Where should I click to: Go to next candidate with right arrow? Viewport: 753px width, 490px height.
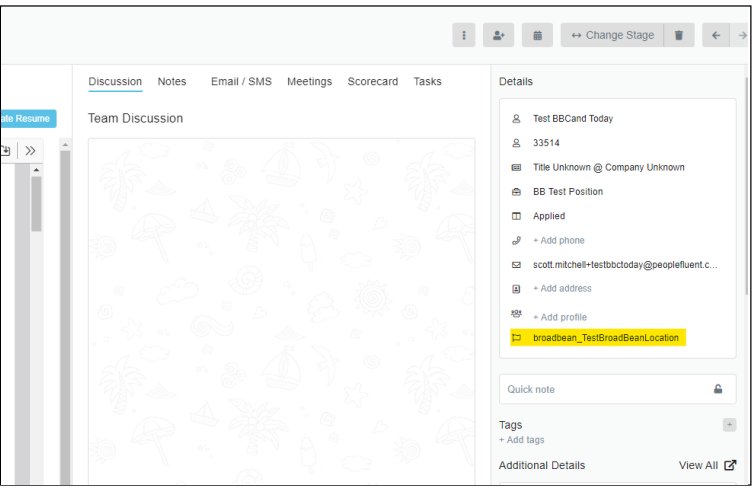coord(741,35)
